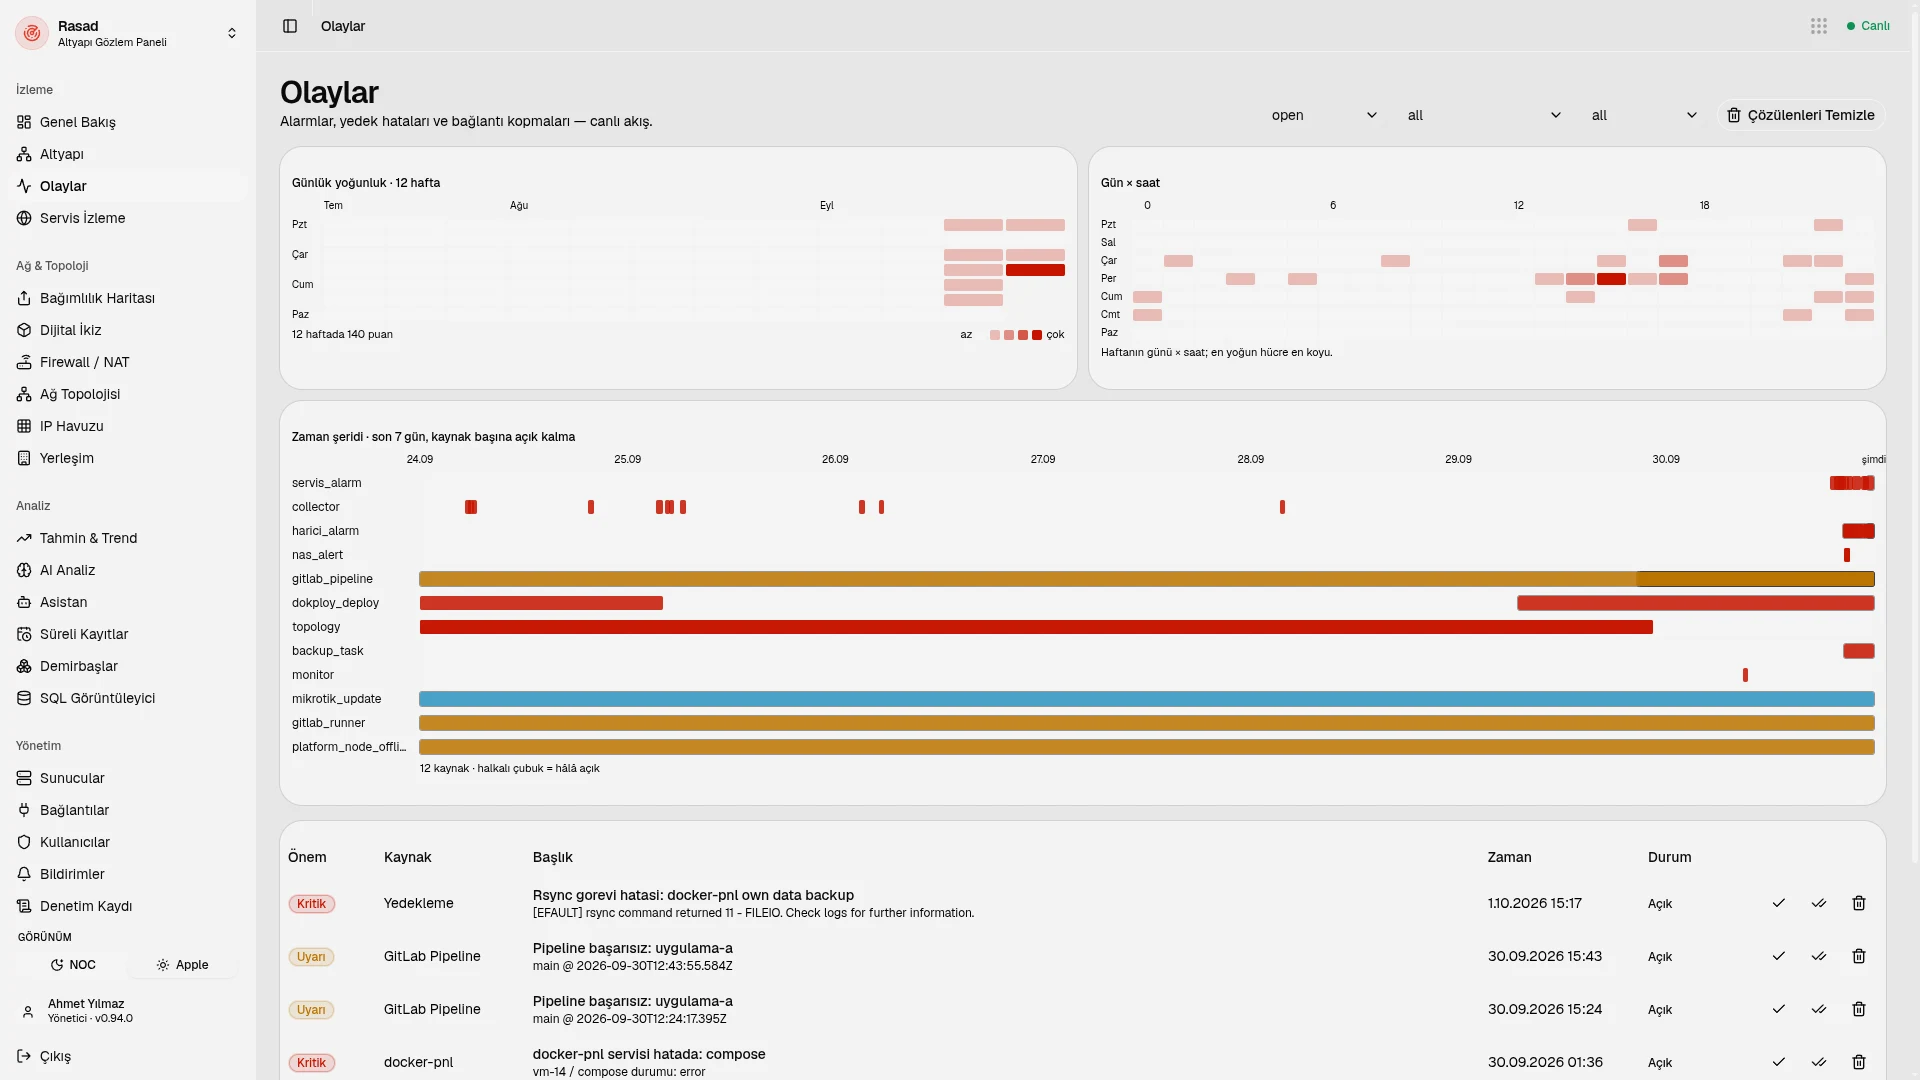Click the Zaman column header
The width and height of the screenshot is (1920, 1080).
1509,857
